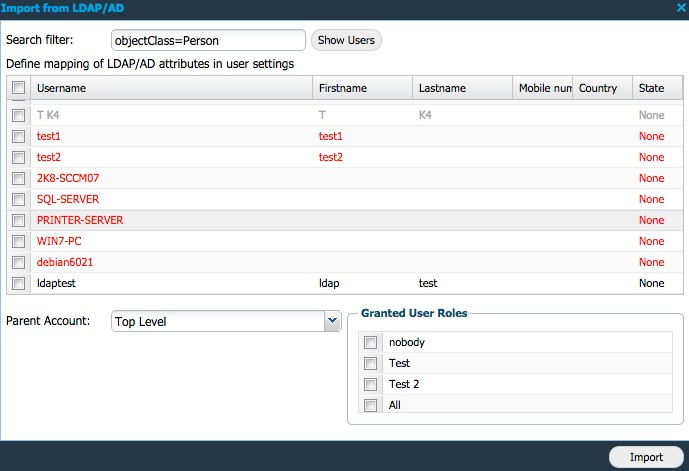Click the Search filter input field
The height and width of the screenshot is (471, 689).
click(208, 40)
